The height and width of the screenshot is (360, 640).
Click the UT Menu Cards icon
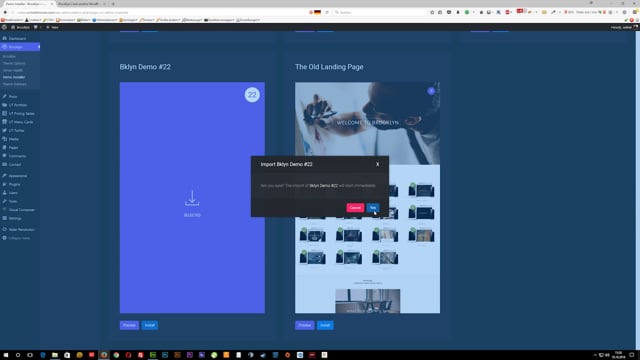click(4, 122)
